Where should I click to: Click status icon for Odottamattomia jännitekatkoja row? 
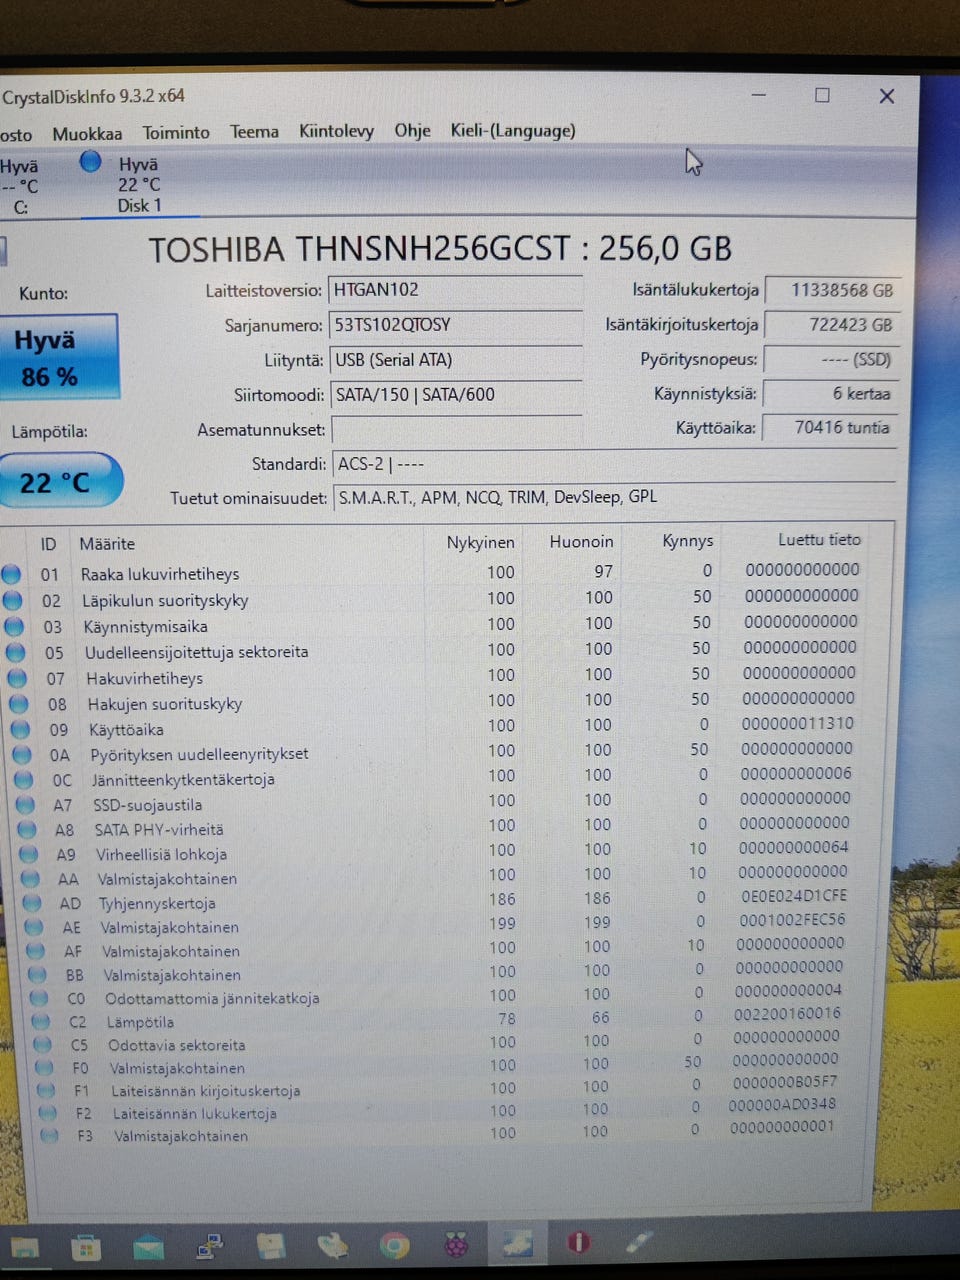(39, 998)
